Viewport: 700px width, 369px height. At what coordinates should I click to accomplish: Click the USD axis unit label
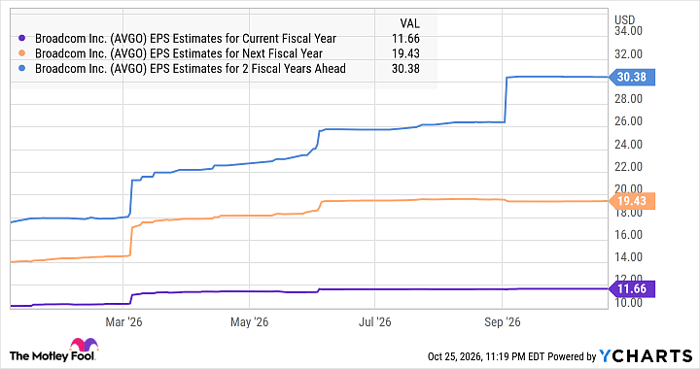pyautogui.click(x=625, y=20)
